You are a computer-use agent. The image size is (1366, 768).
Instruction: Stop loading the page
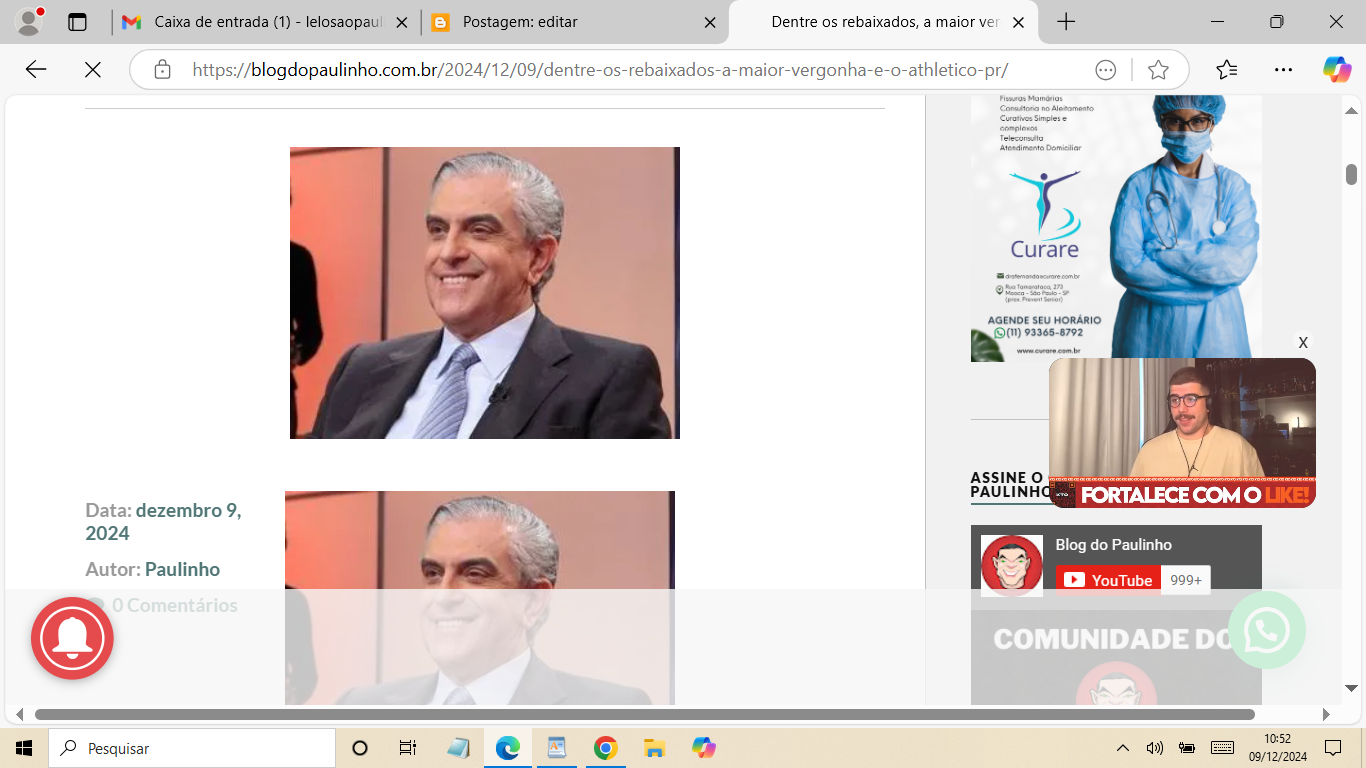92,69
